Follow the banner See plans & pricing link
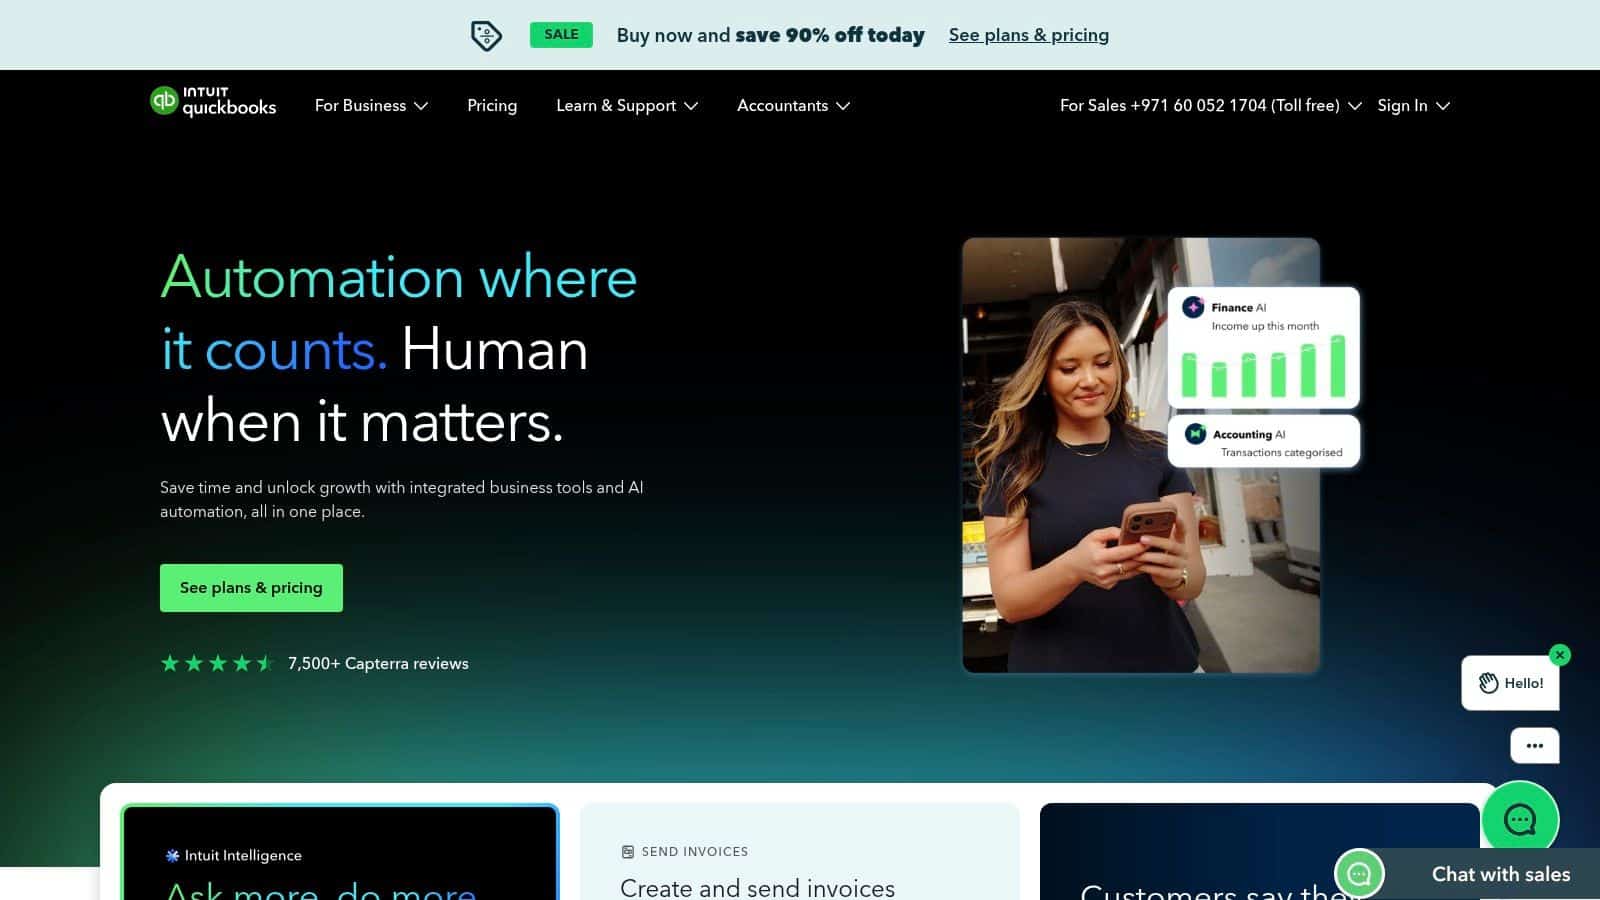The image size is (1600, 900). click(1029, 35)
